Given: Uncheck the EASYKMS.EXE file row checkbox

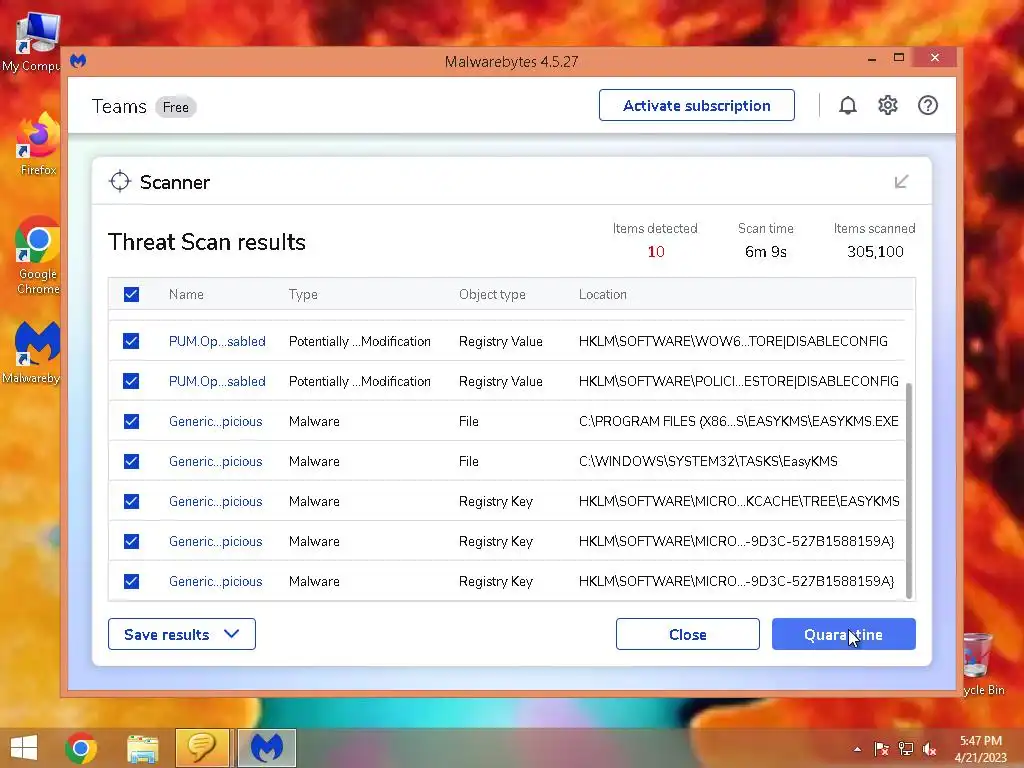Looking at the screenshot, I should (131, 421).
